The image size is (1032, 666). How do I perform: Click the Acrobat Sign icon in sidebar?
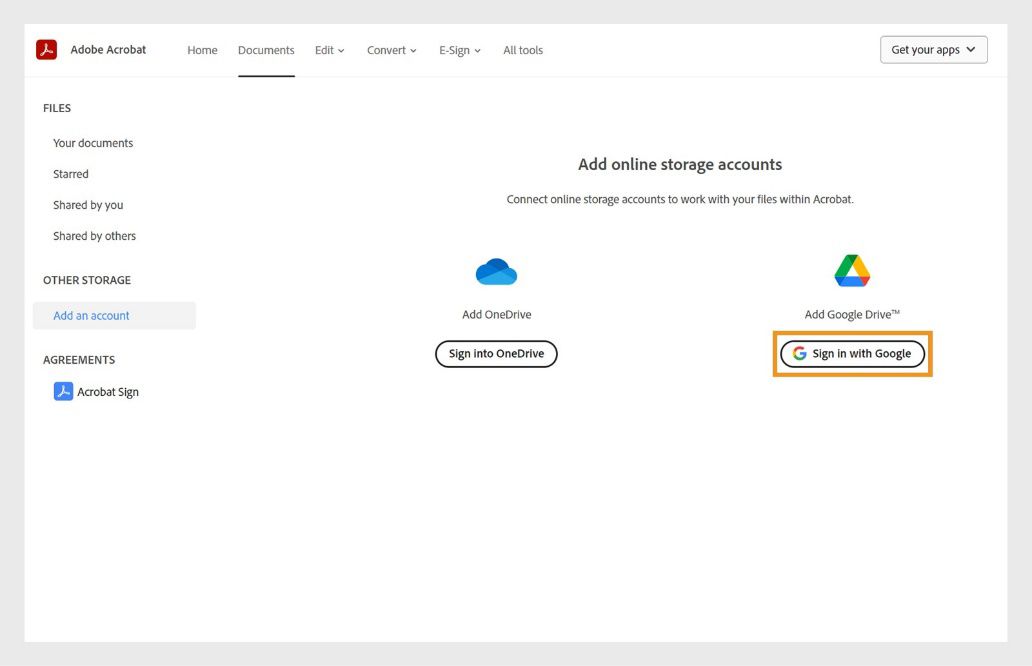pos(64,391)
